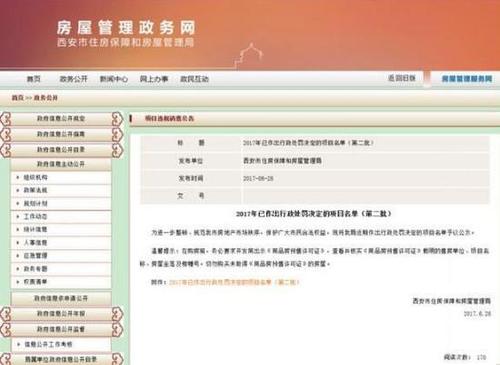This screenshot has width=500, height=365.
Task: Choose 应急管理 in the sidebar list
Action: tap(35, 256)
